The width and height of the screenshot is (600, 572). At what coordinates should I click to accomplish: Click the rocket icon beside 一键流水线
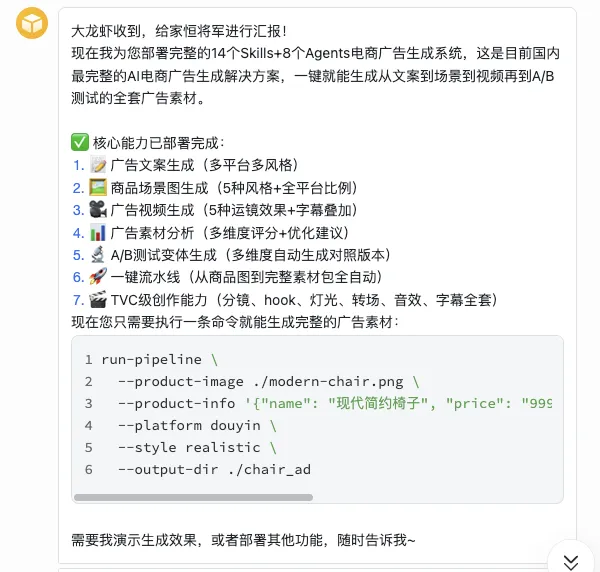[x=98, y=277]
